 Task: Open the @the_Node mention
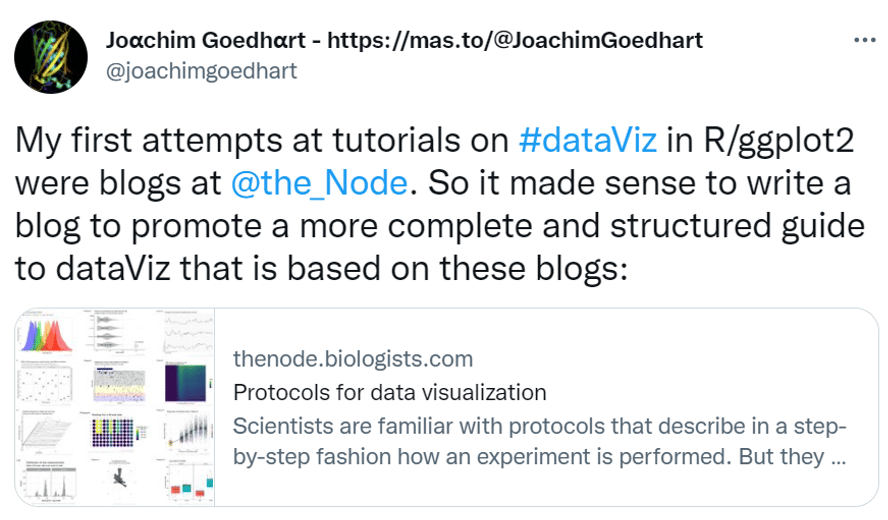tap(320, 184)
